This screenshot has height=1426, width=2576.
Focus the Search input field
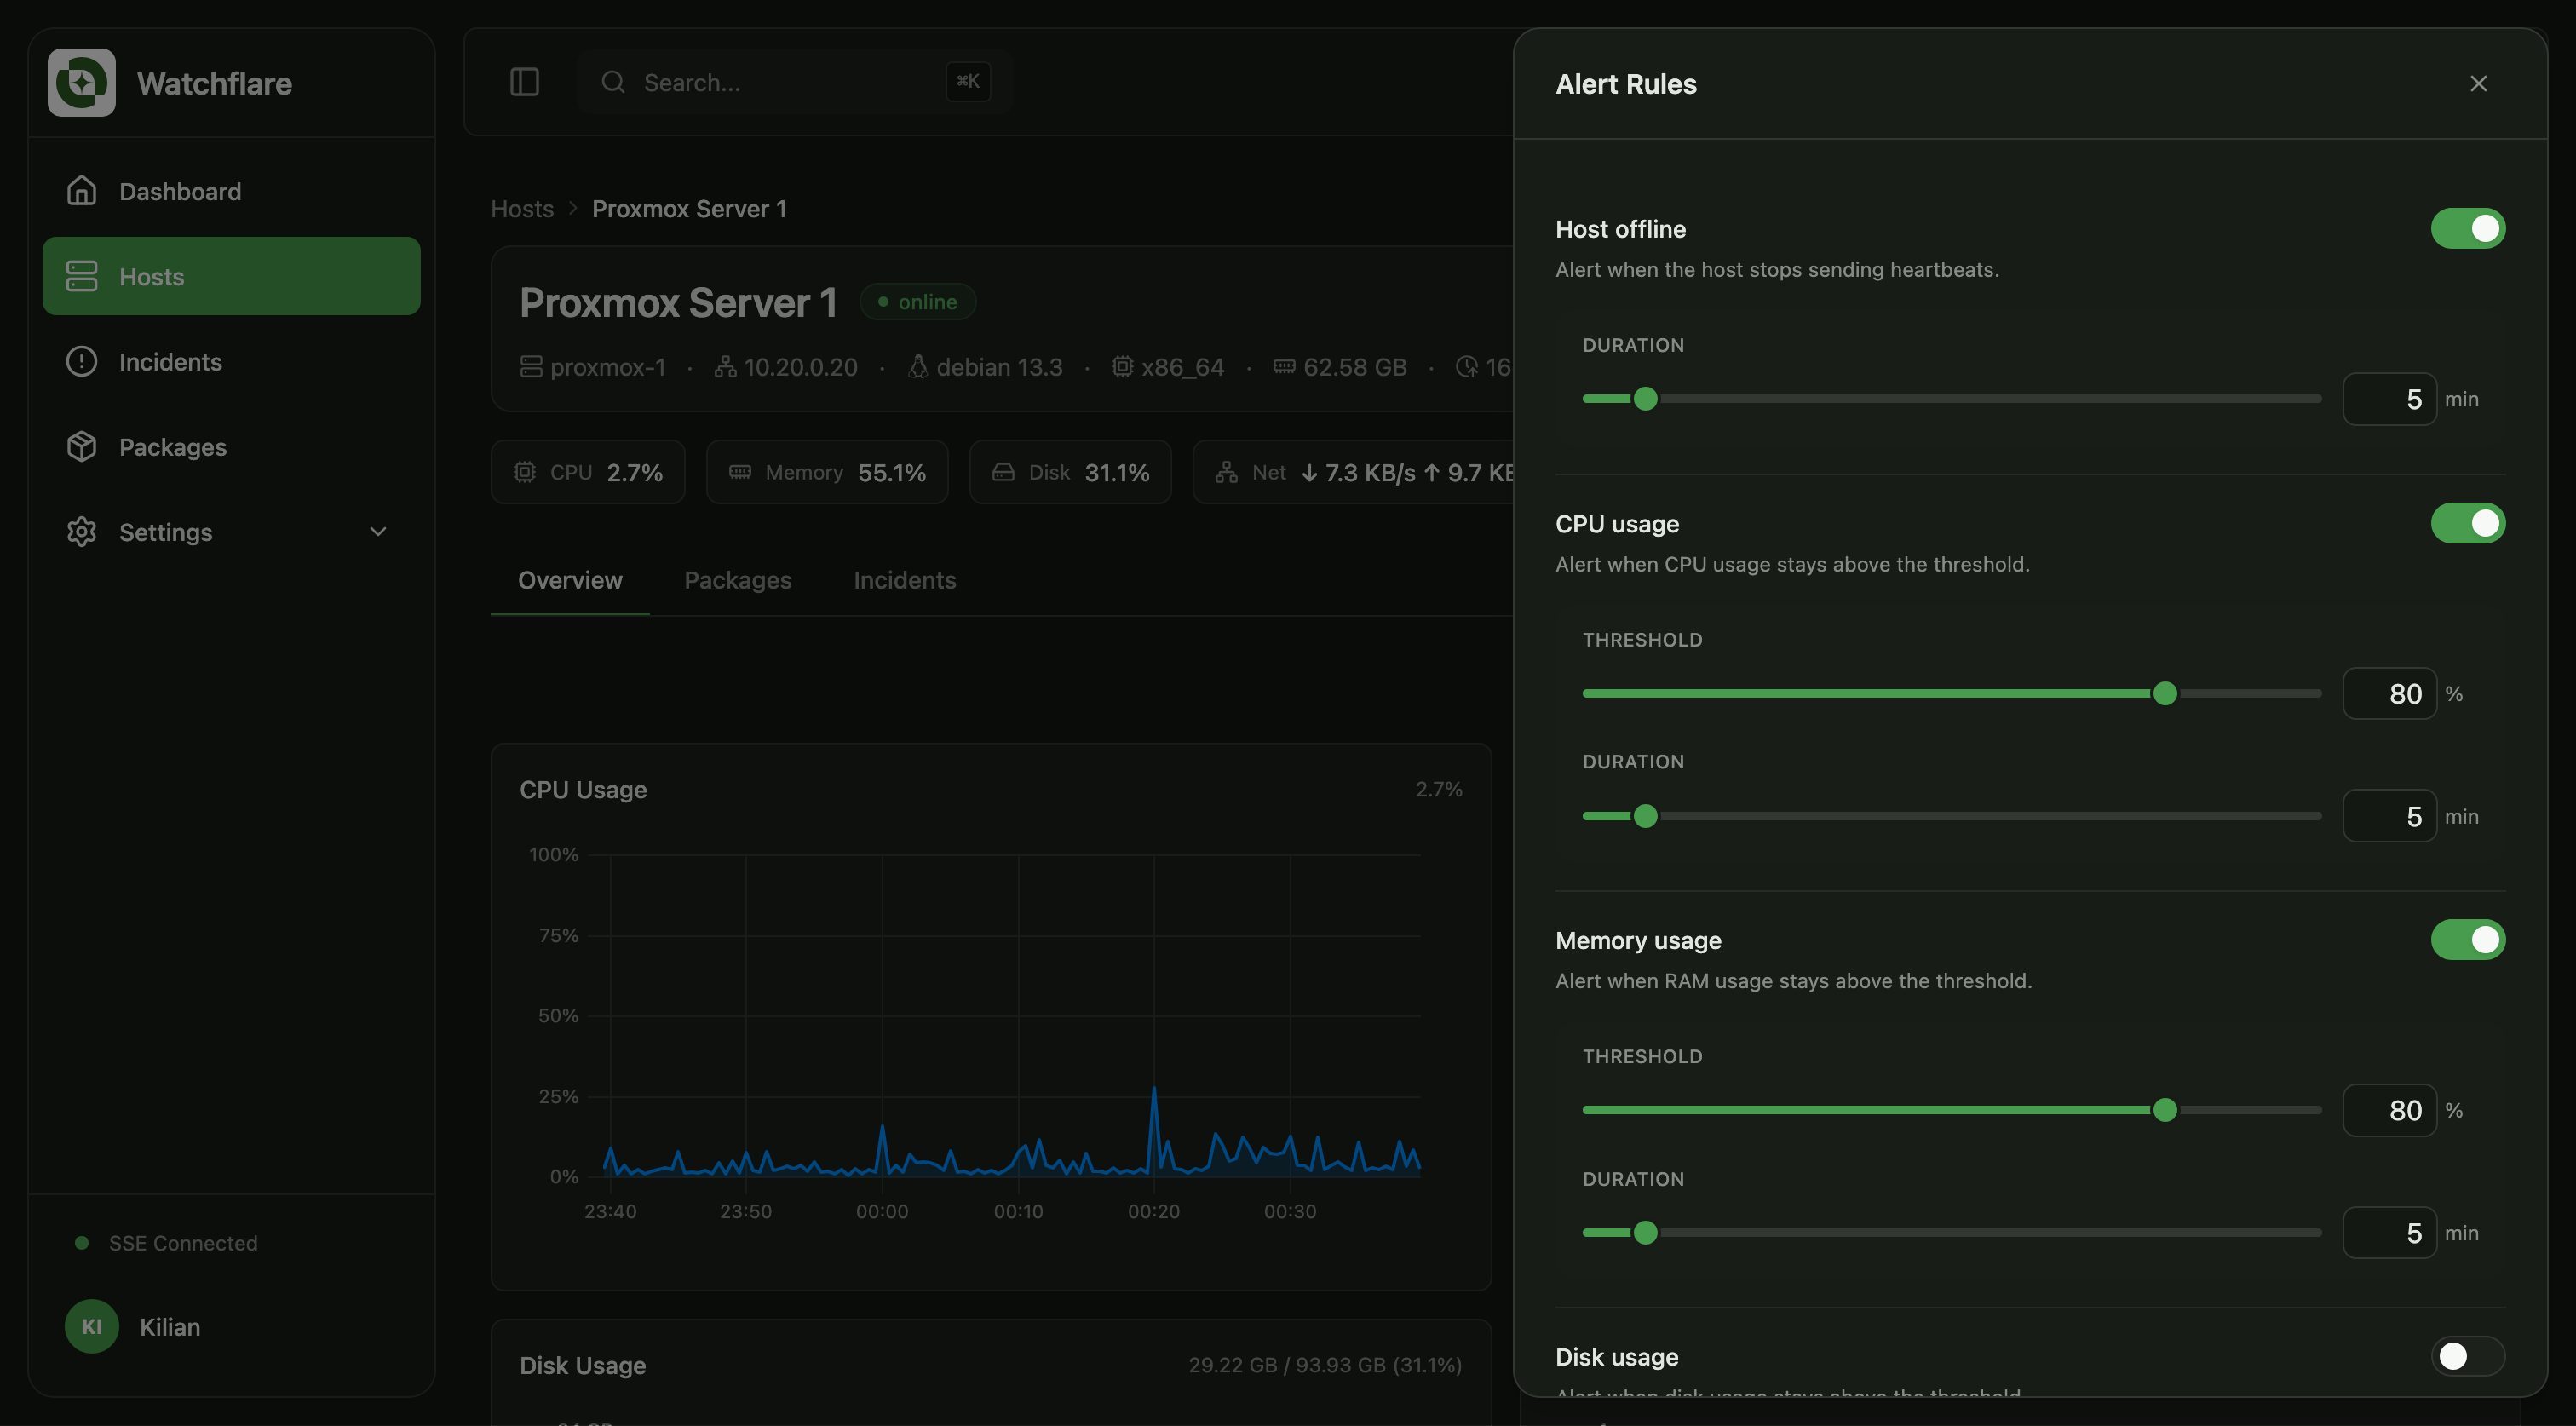point(795,82)
